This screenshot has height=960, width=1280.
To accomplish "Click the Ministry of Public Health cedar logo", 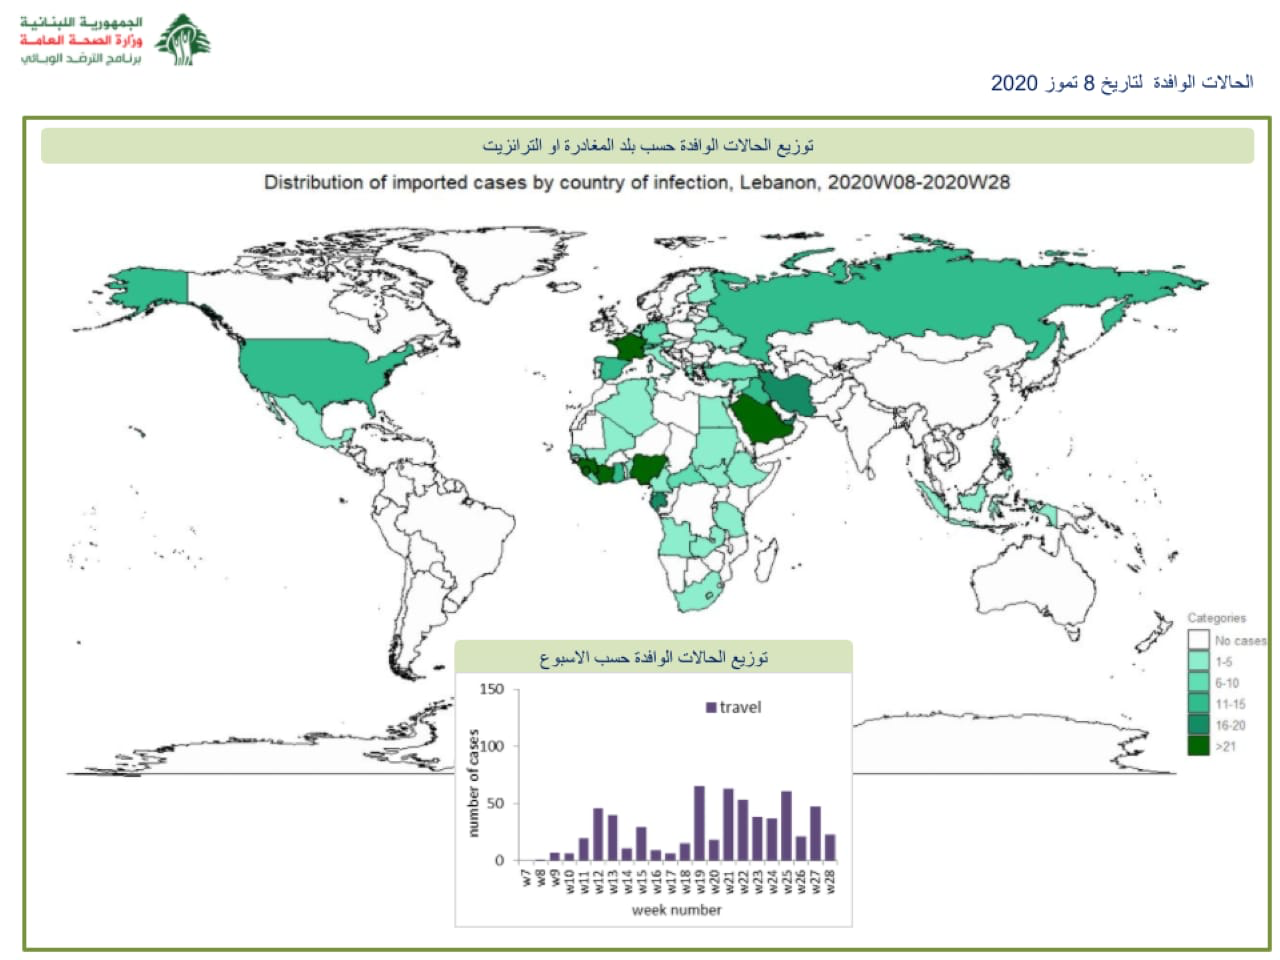I will [x=183, y=41].
